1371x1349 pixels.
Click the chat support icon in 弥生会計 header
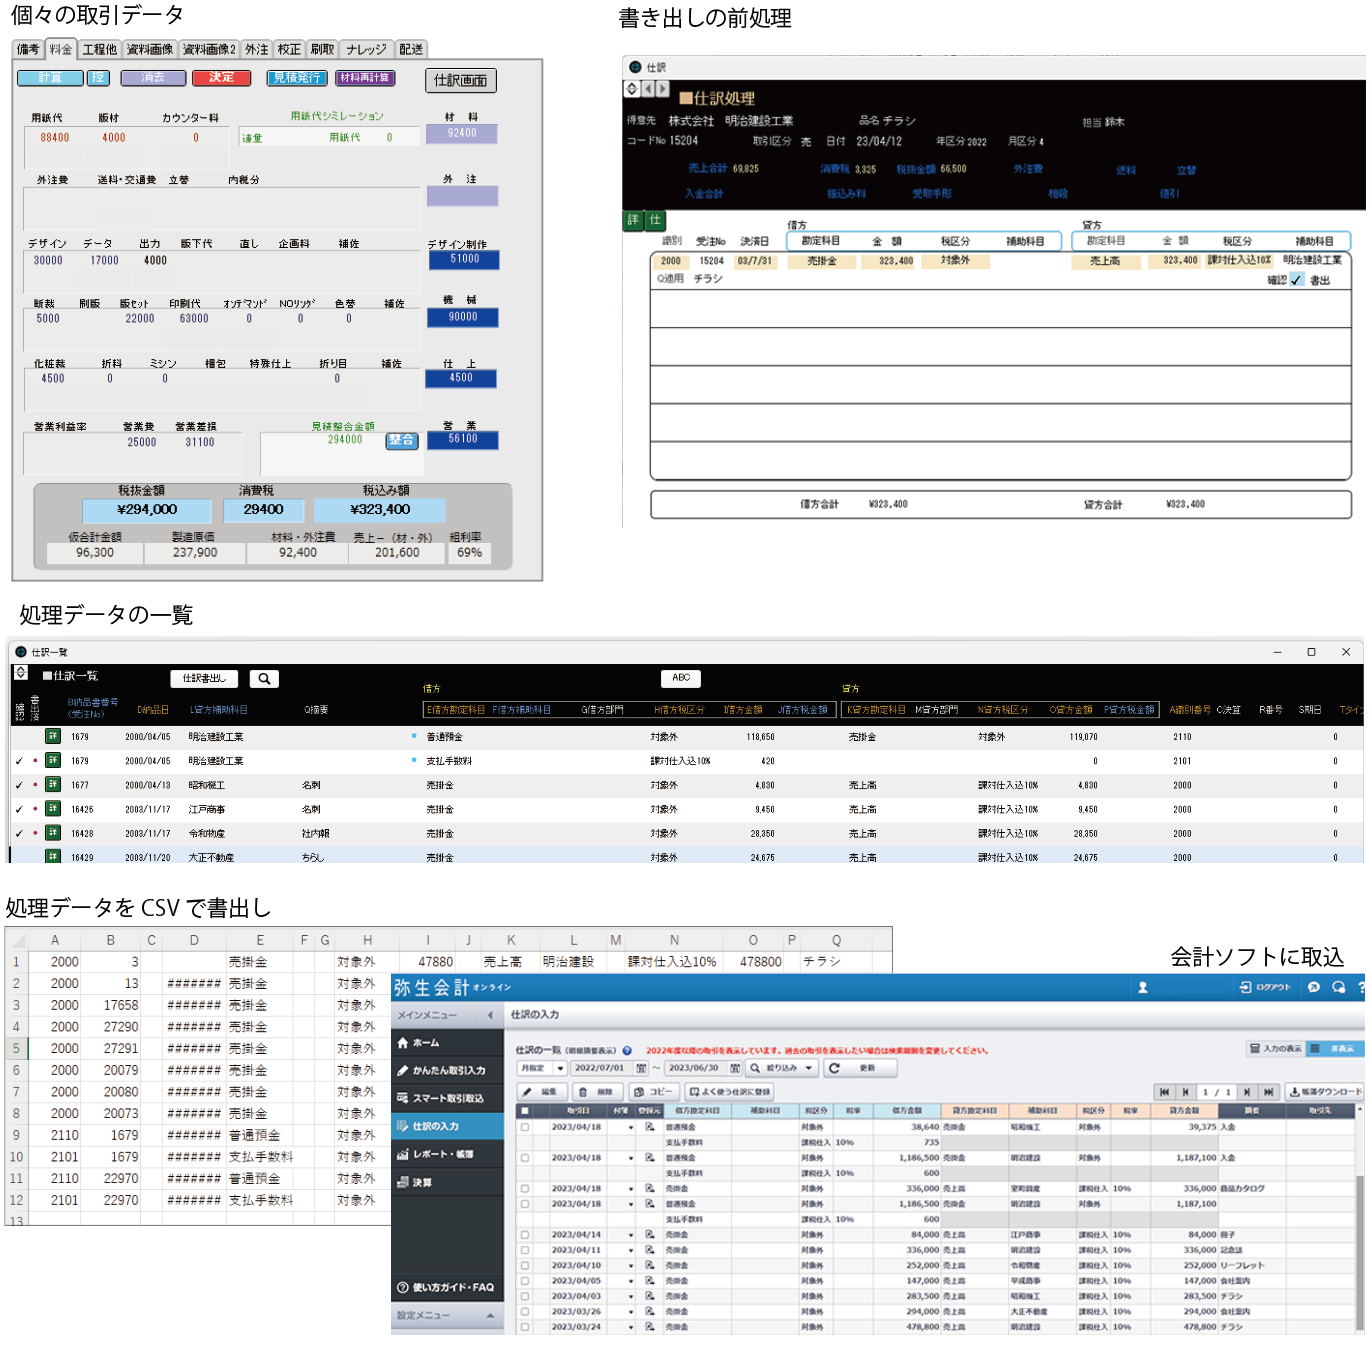pos(1338,987)
